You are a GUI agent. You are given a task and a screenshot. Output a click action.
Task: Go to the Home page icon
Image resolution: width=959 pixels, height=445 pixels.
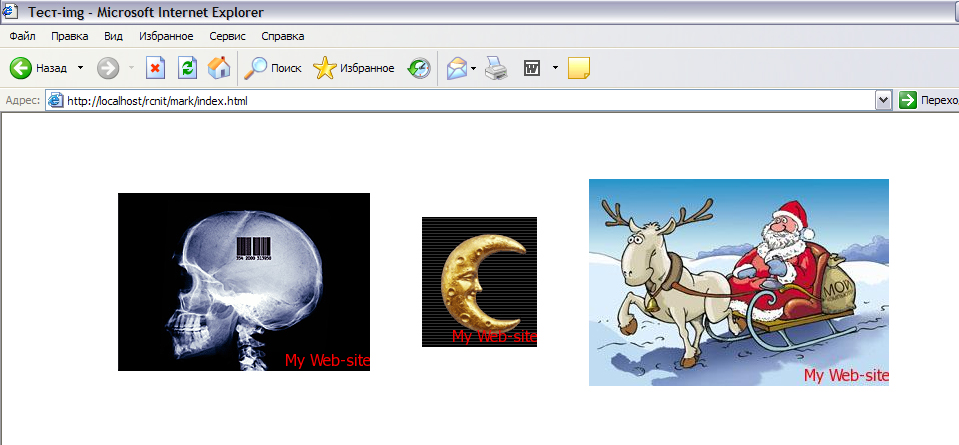tap(219, 68)
